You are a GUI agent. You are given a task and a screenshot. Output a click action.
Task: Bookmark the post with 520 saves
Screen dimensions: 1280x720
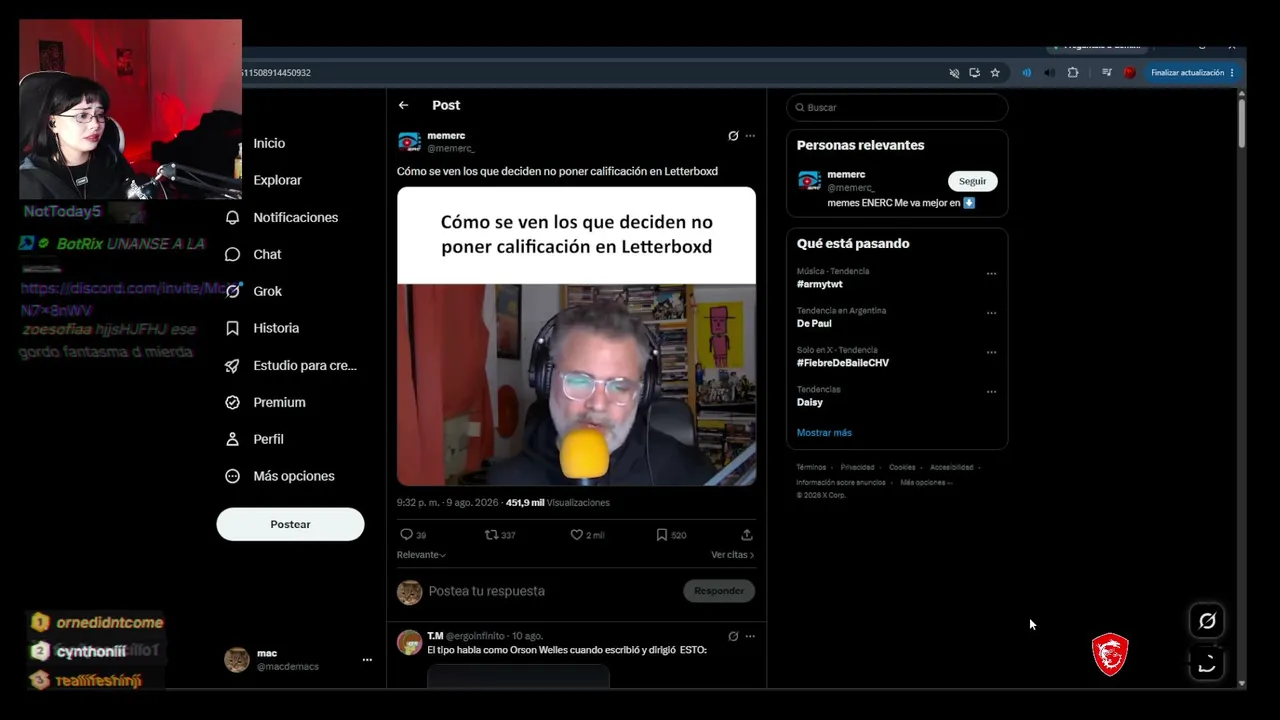pyautogui.click(x=661, y=535)
